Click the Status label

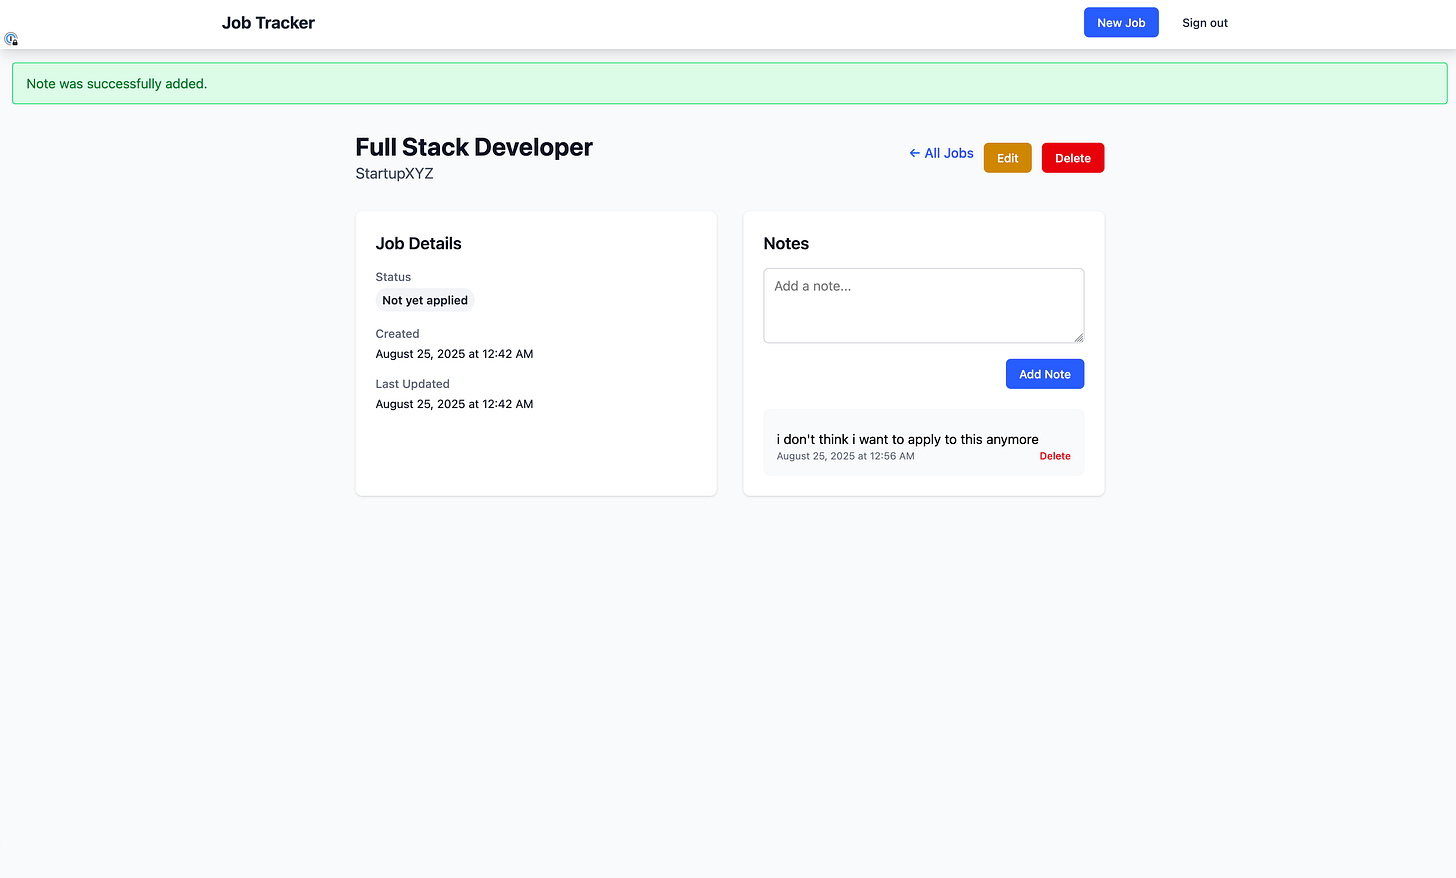click(x=393, y=277)
